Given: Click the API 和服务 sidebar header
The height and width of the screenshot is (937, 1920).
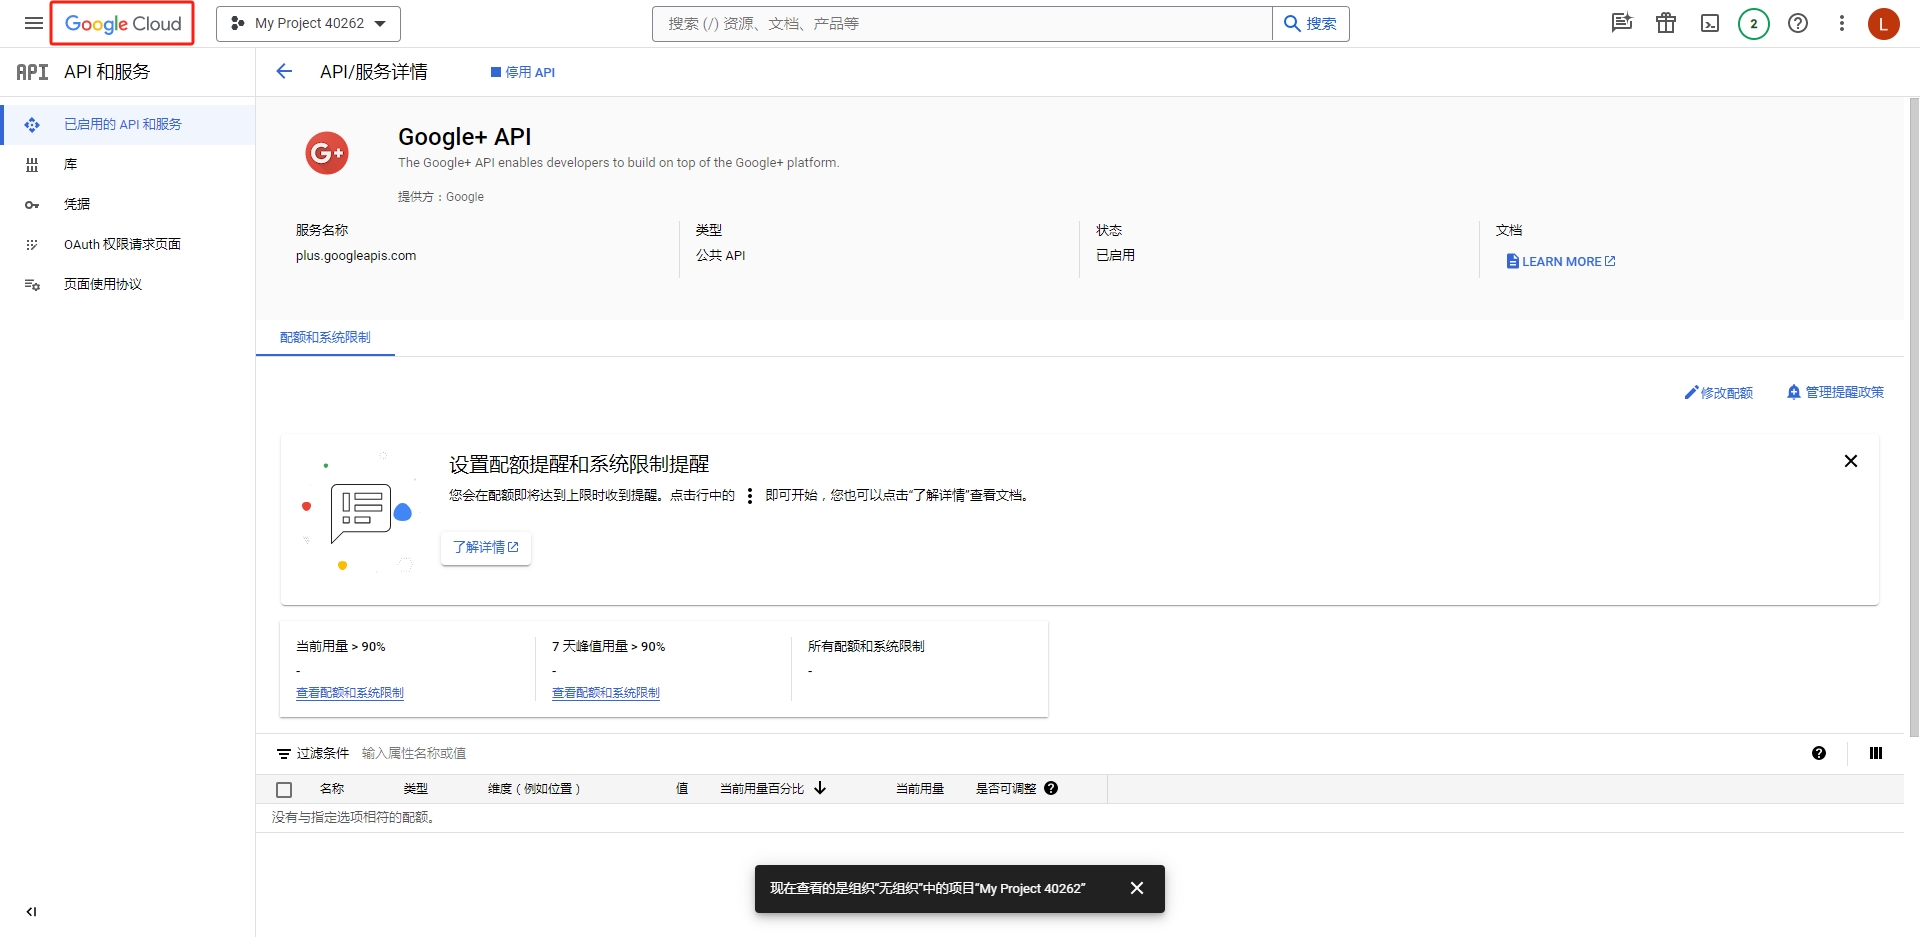Looking at the screenshot, I should pos(107,71).
